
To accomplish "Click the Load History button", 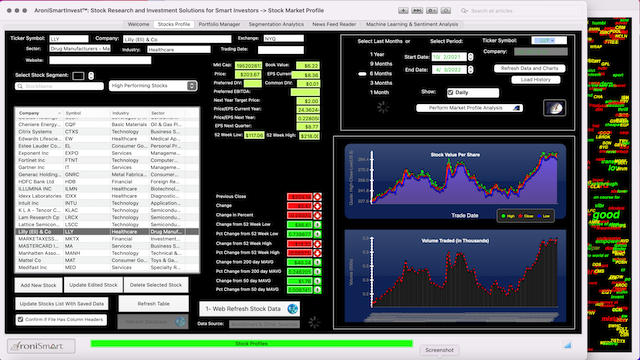I will (x=536, y=80).
